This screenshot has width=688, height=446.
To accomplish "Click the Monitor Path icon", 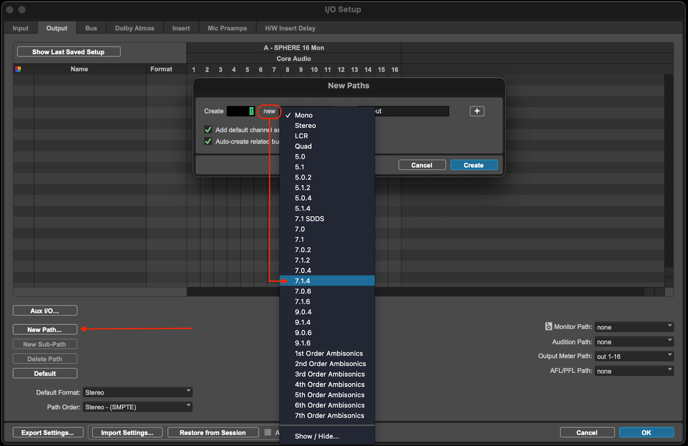I will tap(548, 327).
